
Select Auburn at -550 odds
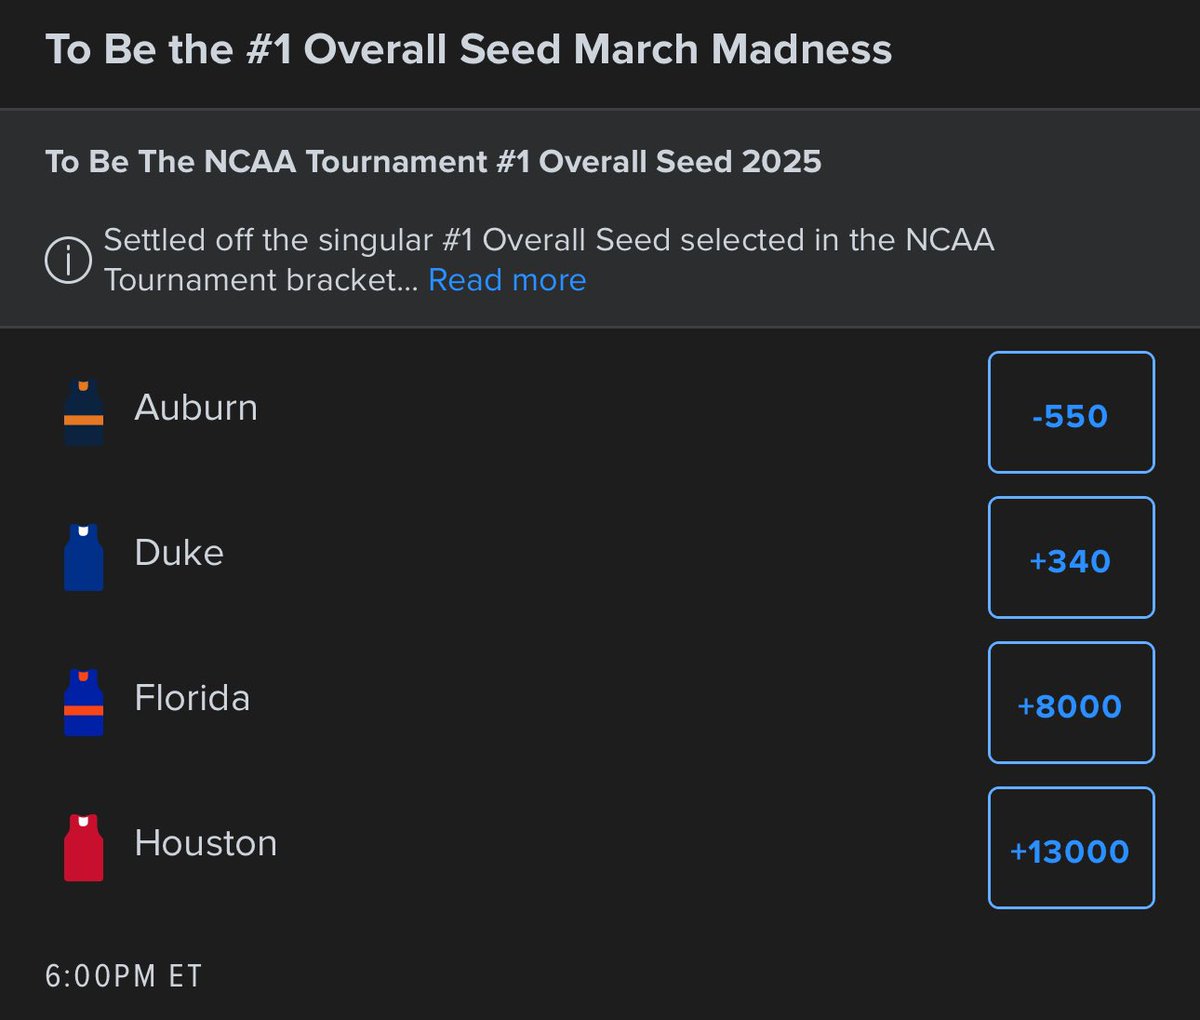click(1071, 413)
